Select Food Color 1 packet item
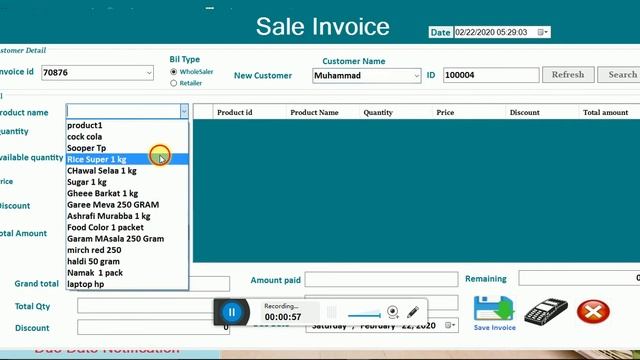 [x=127, y=227]
